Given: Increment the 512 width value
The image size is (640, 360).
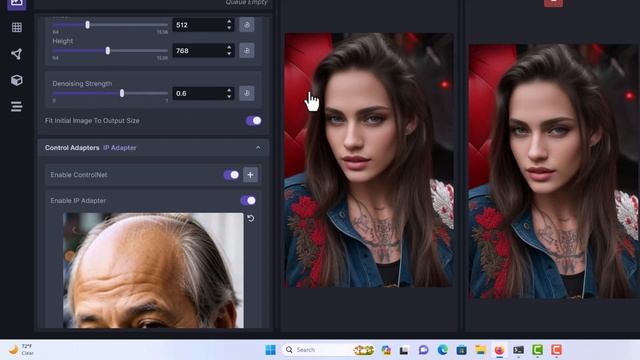Looking at the screenshot, I should click(229, 22).
